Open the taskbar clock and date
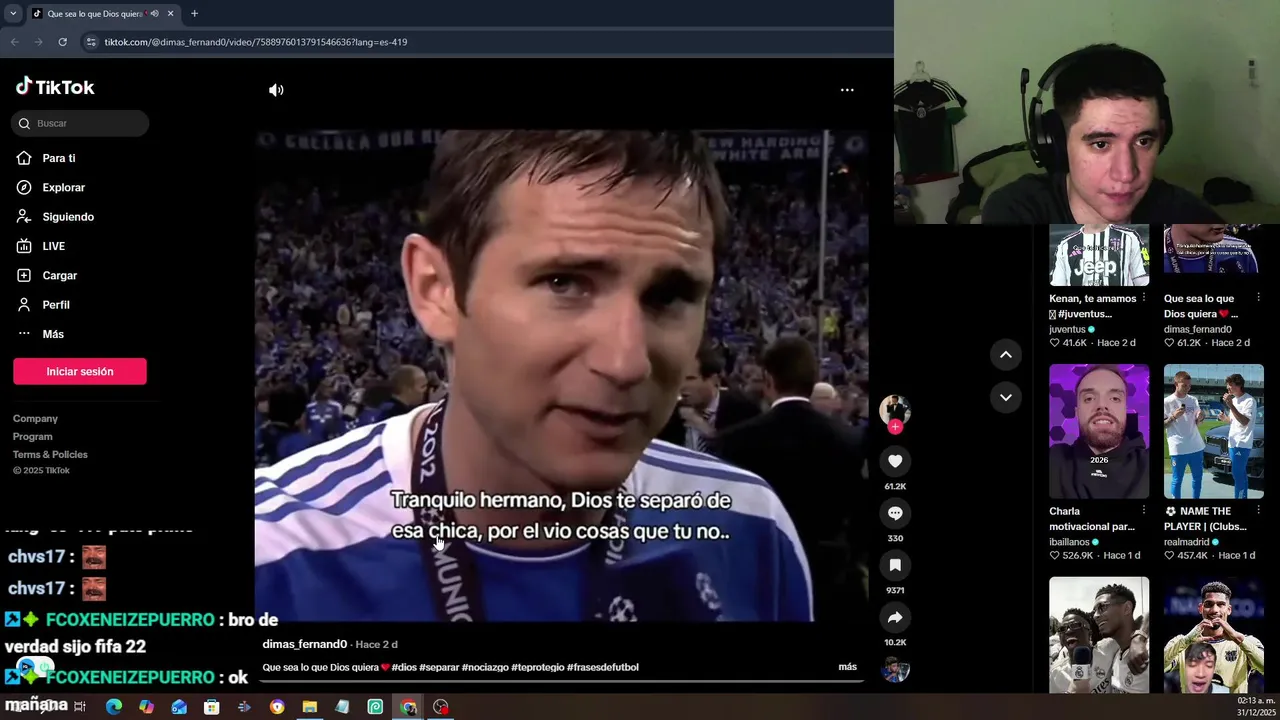Screen dimensions: 1280x720 1255,707
